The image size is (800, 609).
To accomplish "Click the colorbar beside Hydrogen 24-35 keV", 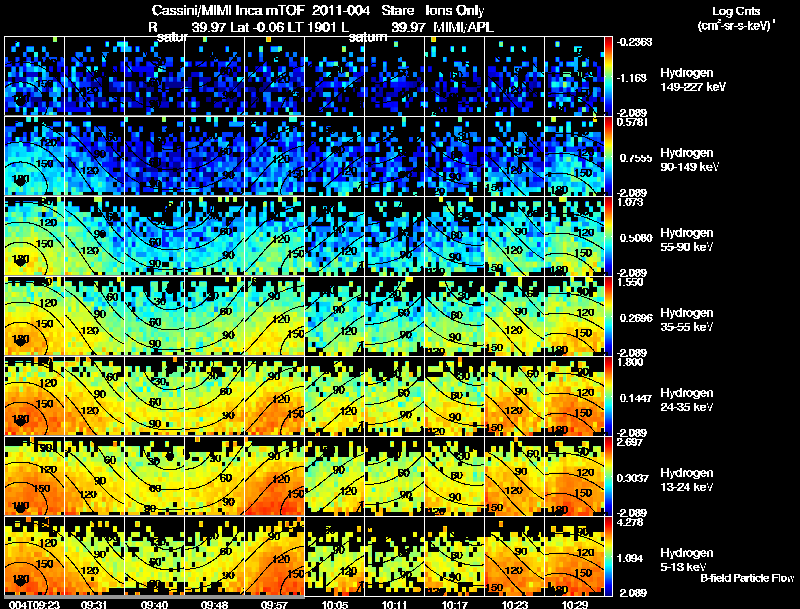I will tap(608, 396).
